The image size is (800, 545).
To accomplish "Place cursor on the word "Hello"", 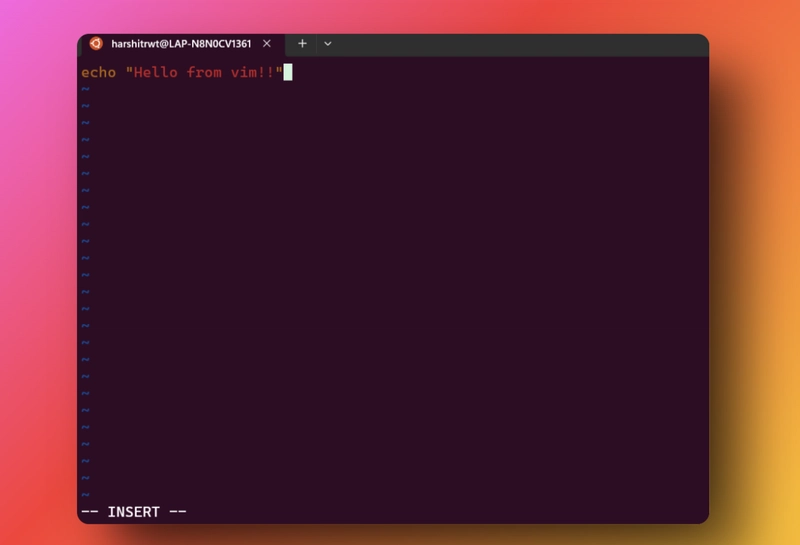I will pyautogui.click(x=156, y=72).
